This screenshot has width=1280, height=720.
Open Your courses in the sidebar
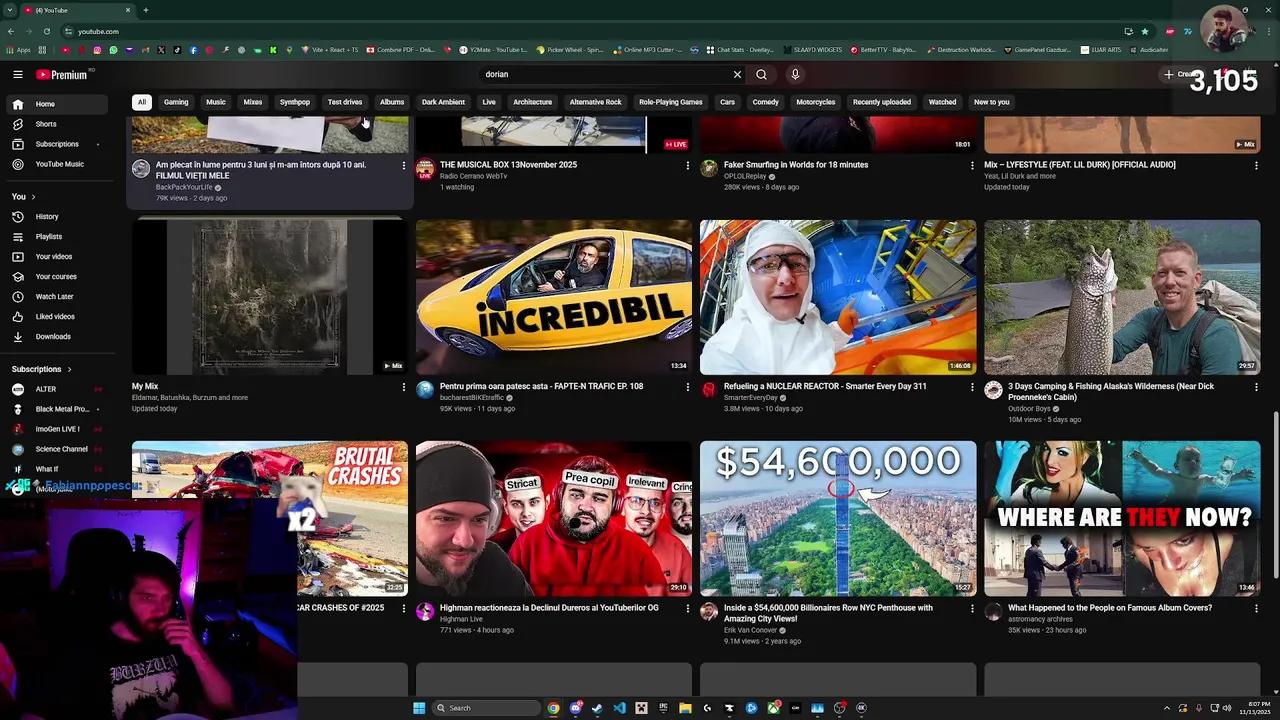(x=57, y=276)
